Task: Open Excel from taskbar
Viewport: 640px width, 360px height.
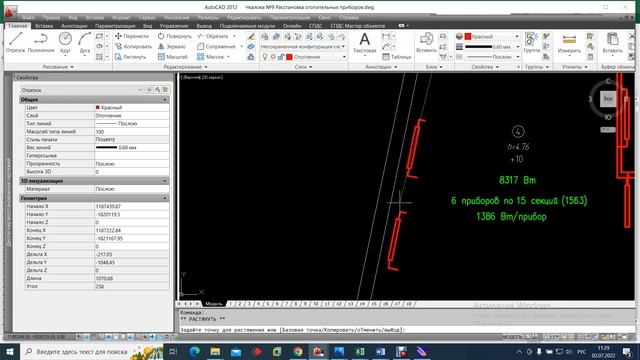Action: (x=360, y=351)
